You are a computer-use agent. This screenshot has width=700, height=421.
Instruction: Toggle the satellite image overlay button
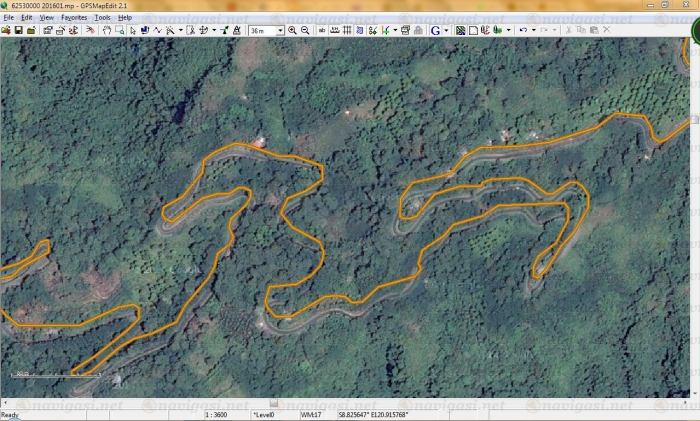click(x=460, y=30)
